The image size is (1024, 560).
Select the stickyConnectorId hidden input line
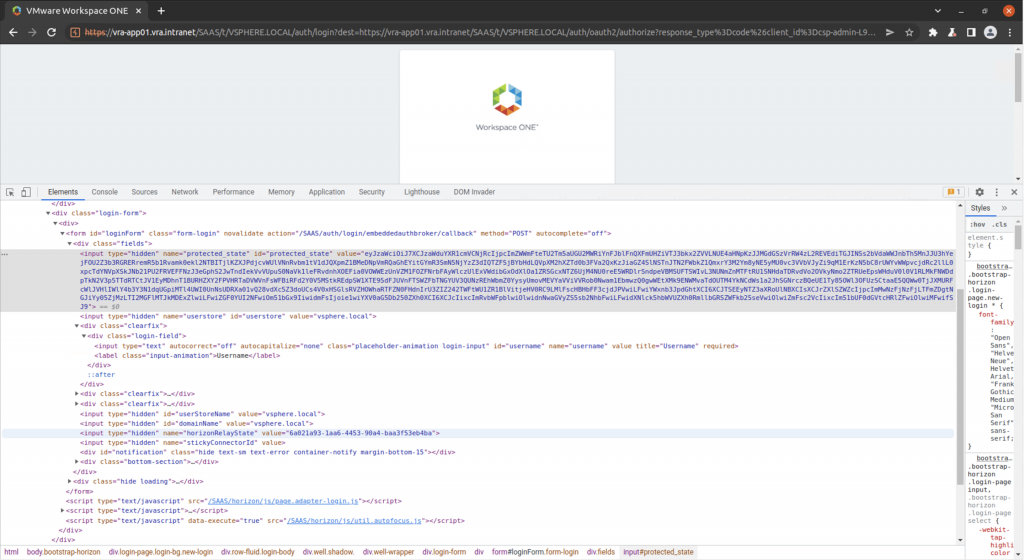pos(183,443)
